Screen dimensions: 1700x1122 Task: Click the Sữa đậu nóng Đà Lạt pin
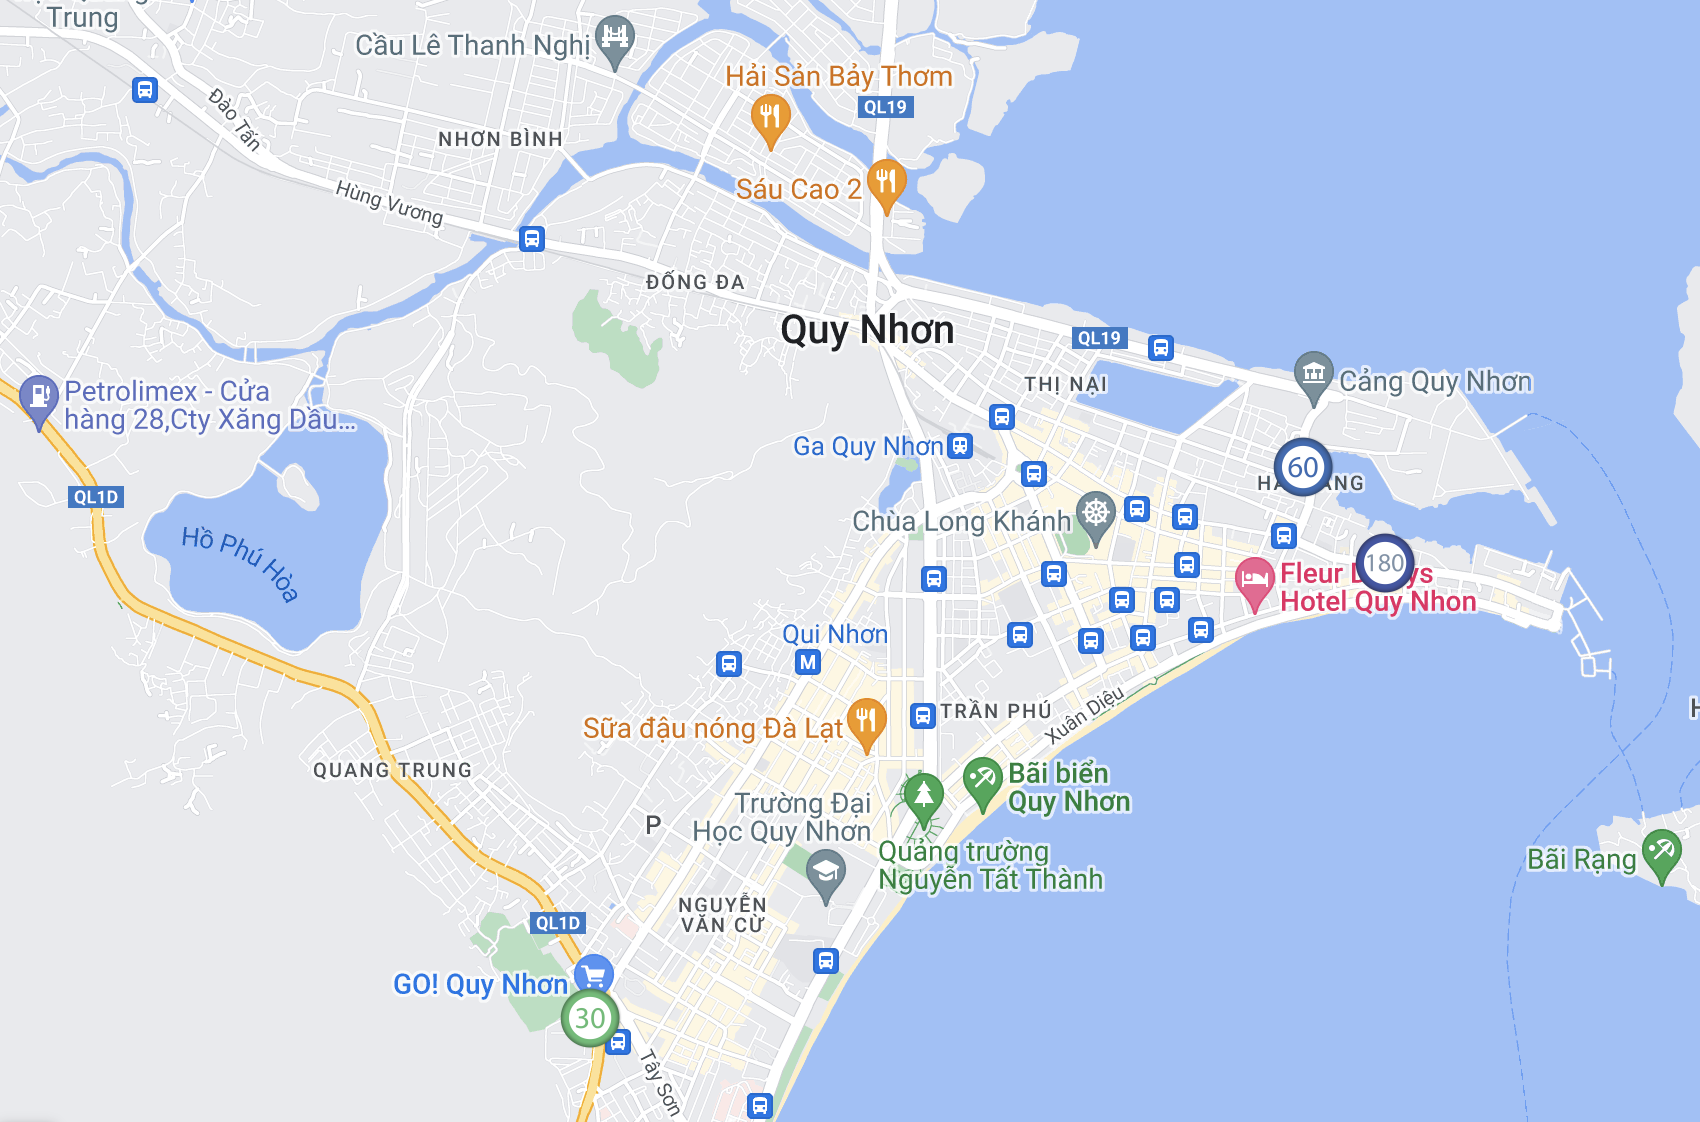click(x=866, y=724)
